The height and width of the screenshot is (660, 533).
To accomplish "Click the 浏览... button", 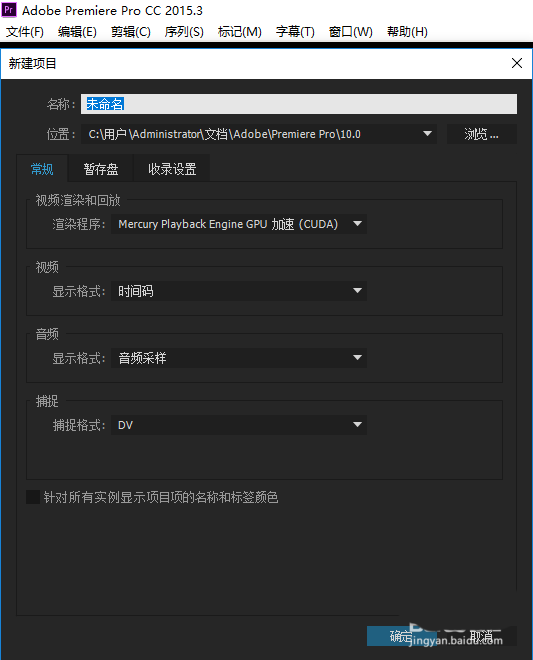I will 482,134.
